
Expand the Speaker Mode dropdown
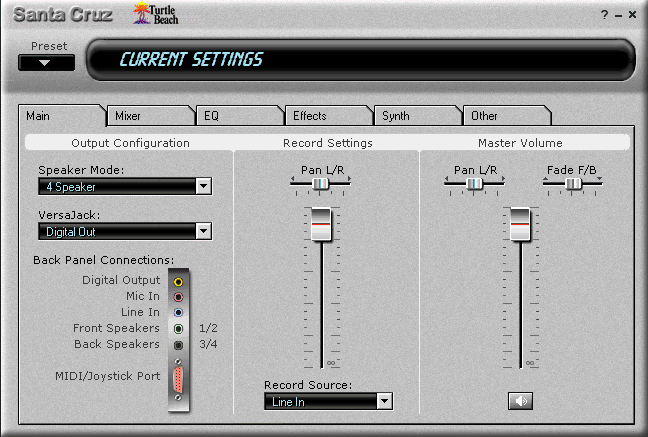(x=203, y=186)
